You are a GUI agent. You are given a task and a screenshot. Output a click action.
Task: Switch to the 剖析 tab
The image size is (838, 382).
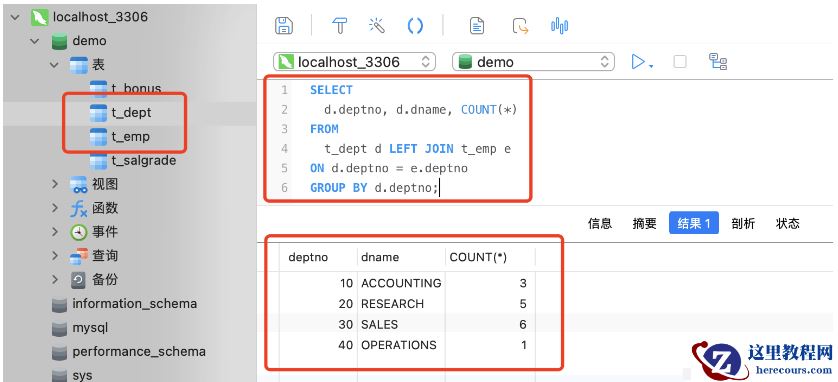(743, 223)
